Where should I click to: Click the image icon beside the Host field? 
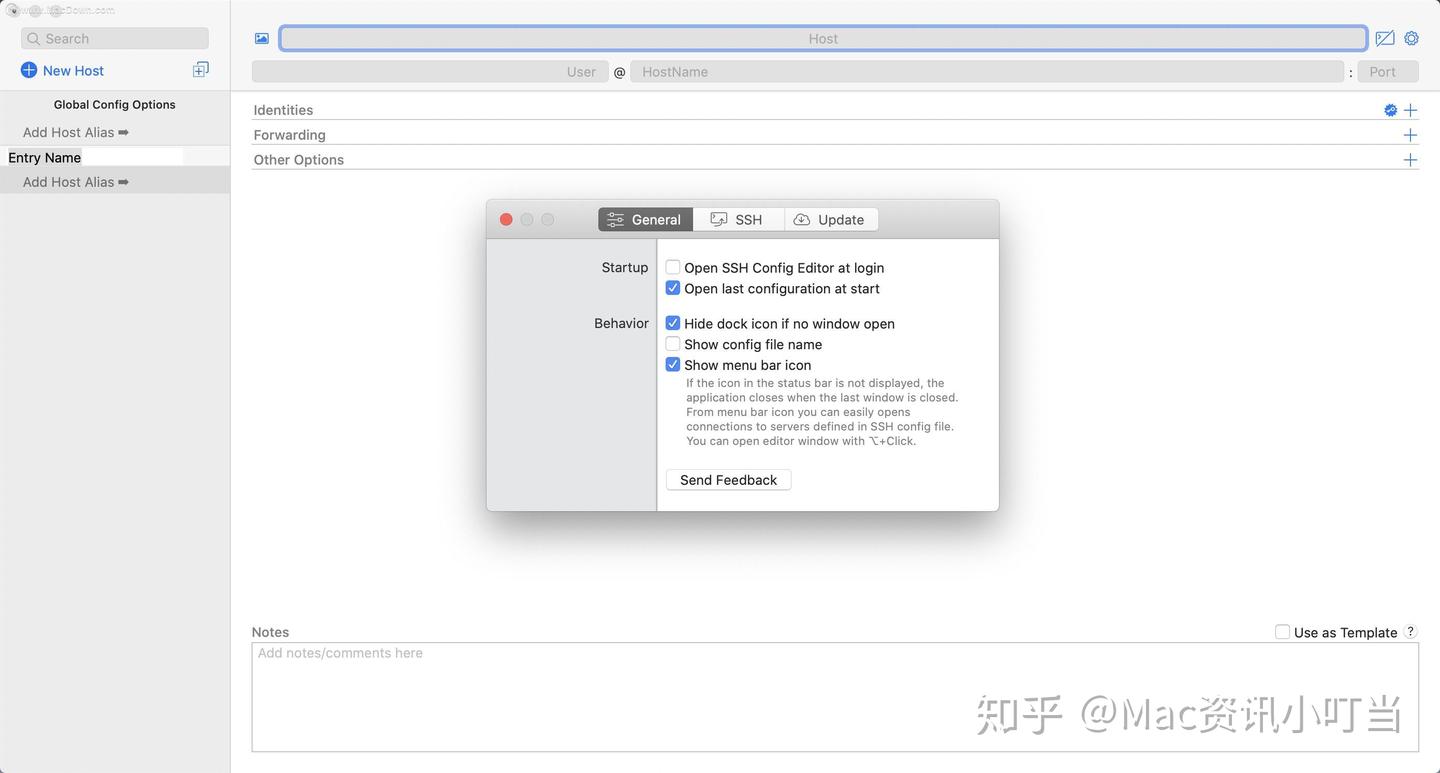point(262,38)
